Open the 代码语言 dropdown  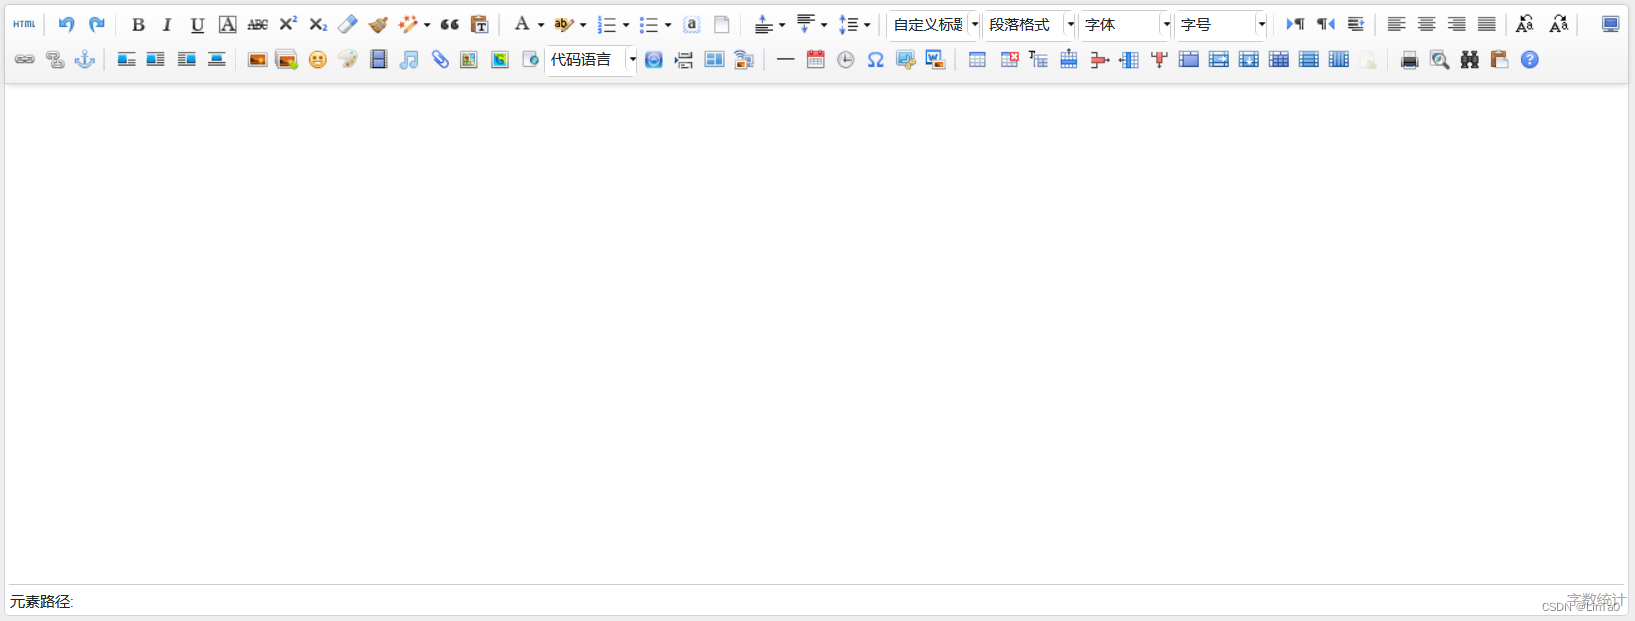[591, 60]
